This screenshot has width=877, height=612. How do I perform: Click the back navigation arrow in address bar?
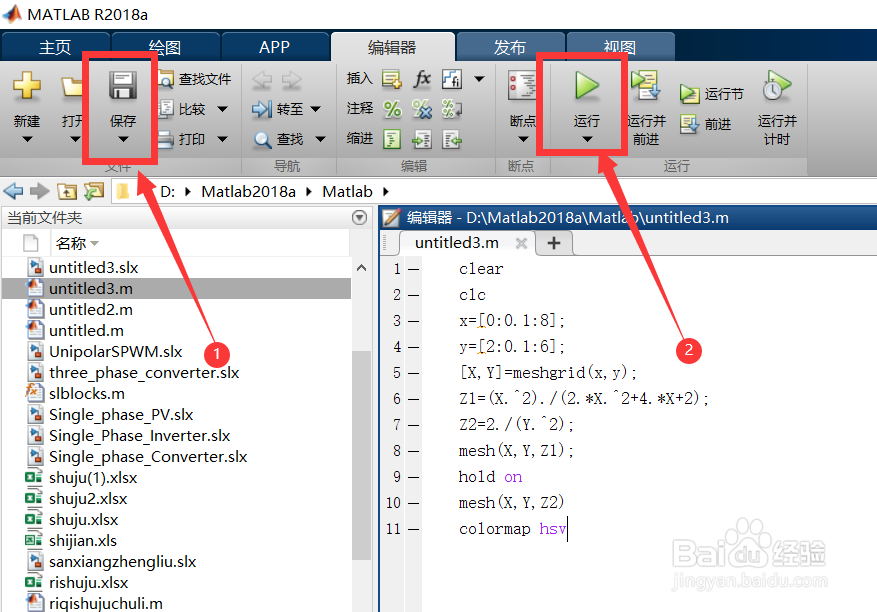(x=13, y=192)
